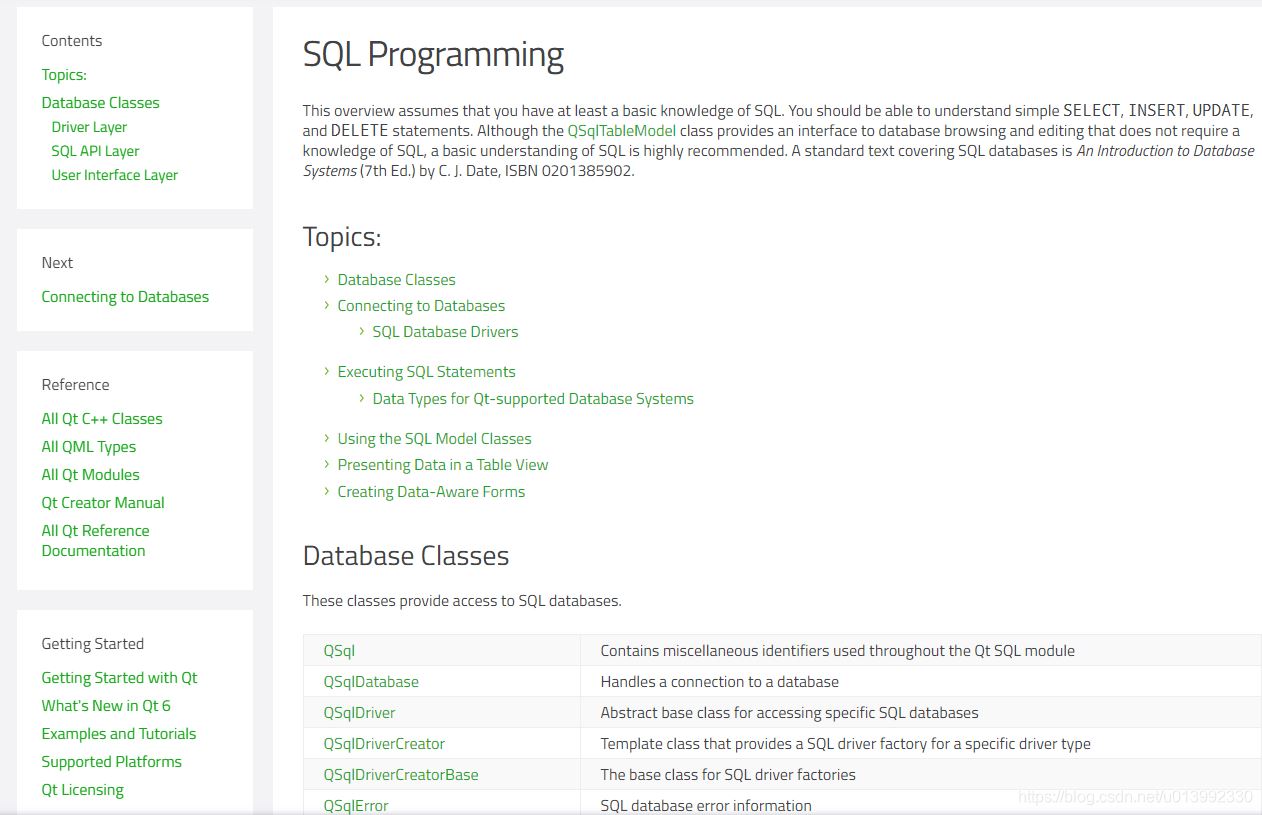Click chevron beside Creating Data-Aware Forms

pyautogui.click(x=327, y=491)
